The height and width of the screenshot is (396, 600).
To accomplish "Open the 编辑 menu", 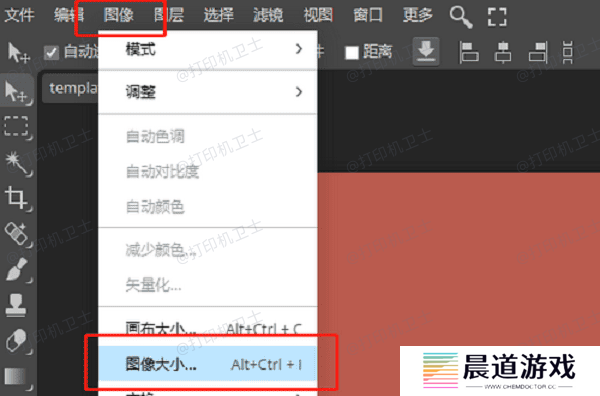I will click(x=69, y=15).
